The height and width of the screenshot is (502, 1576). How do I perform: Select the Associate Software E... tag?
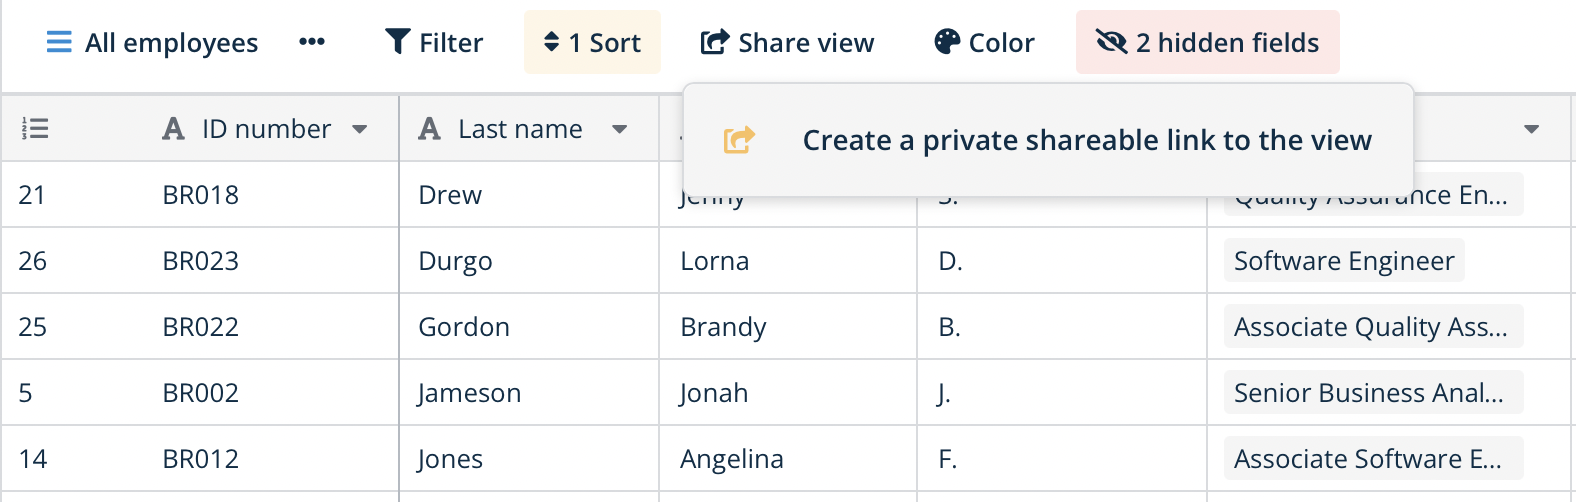coord(1367,459)
